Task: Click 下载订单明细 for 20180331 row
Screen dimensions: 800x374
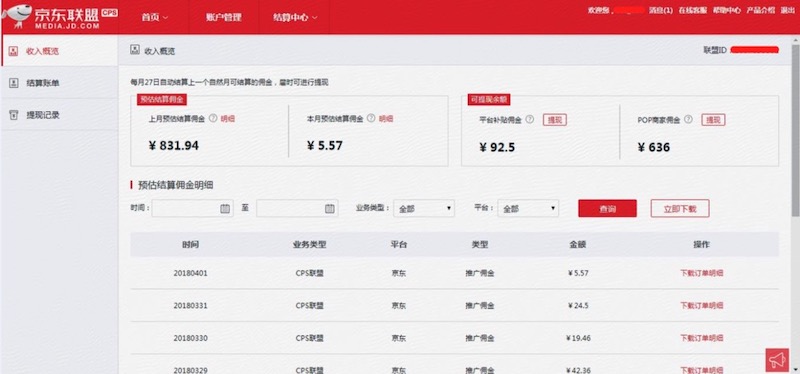Action: [702, 306]
